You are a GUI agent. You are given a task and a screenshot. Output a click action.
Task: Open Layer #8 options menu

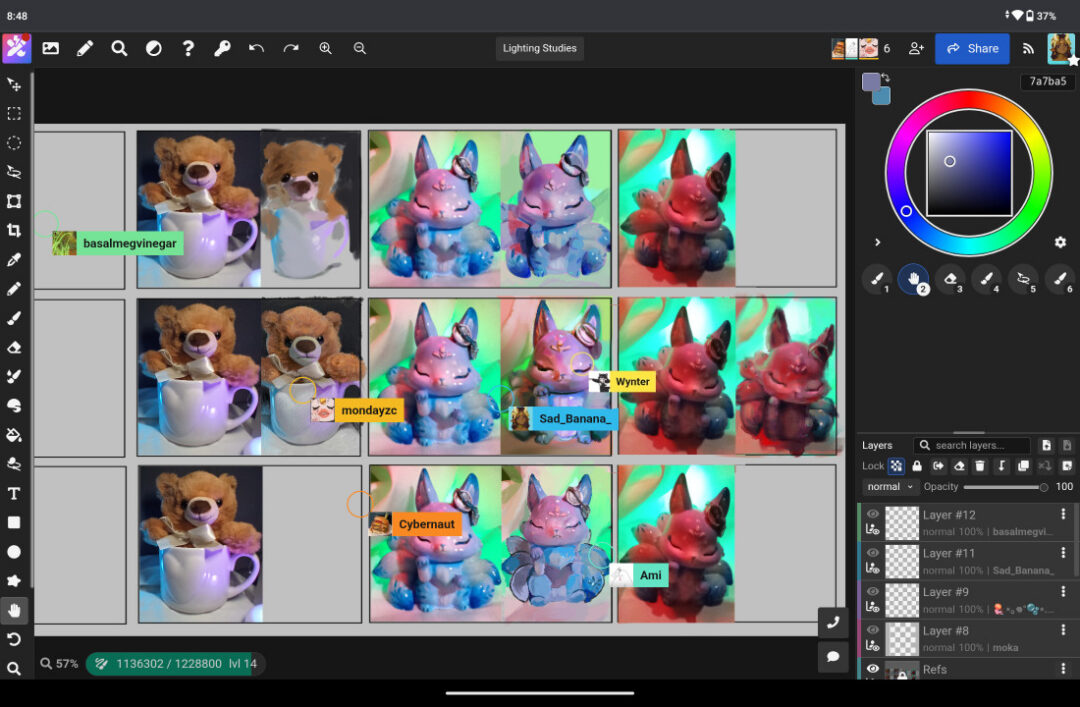[1063, 630]
